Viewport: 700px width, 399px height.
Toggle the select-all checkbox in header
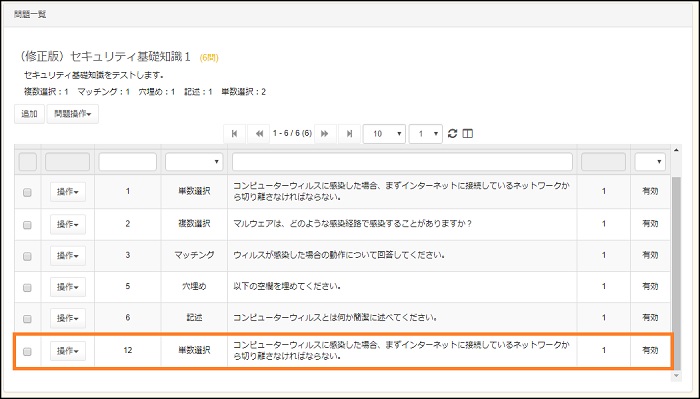click(28, 162)
